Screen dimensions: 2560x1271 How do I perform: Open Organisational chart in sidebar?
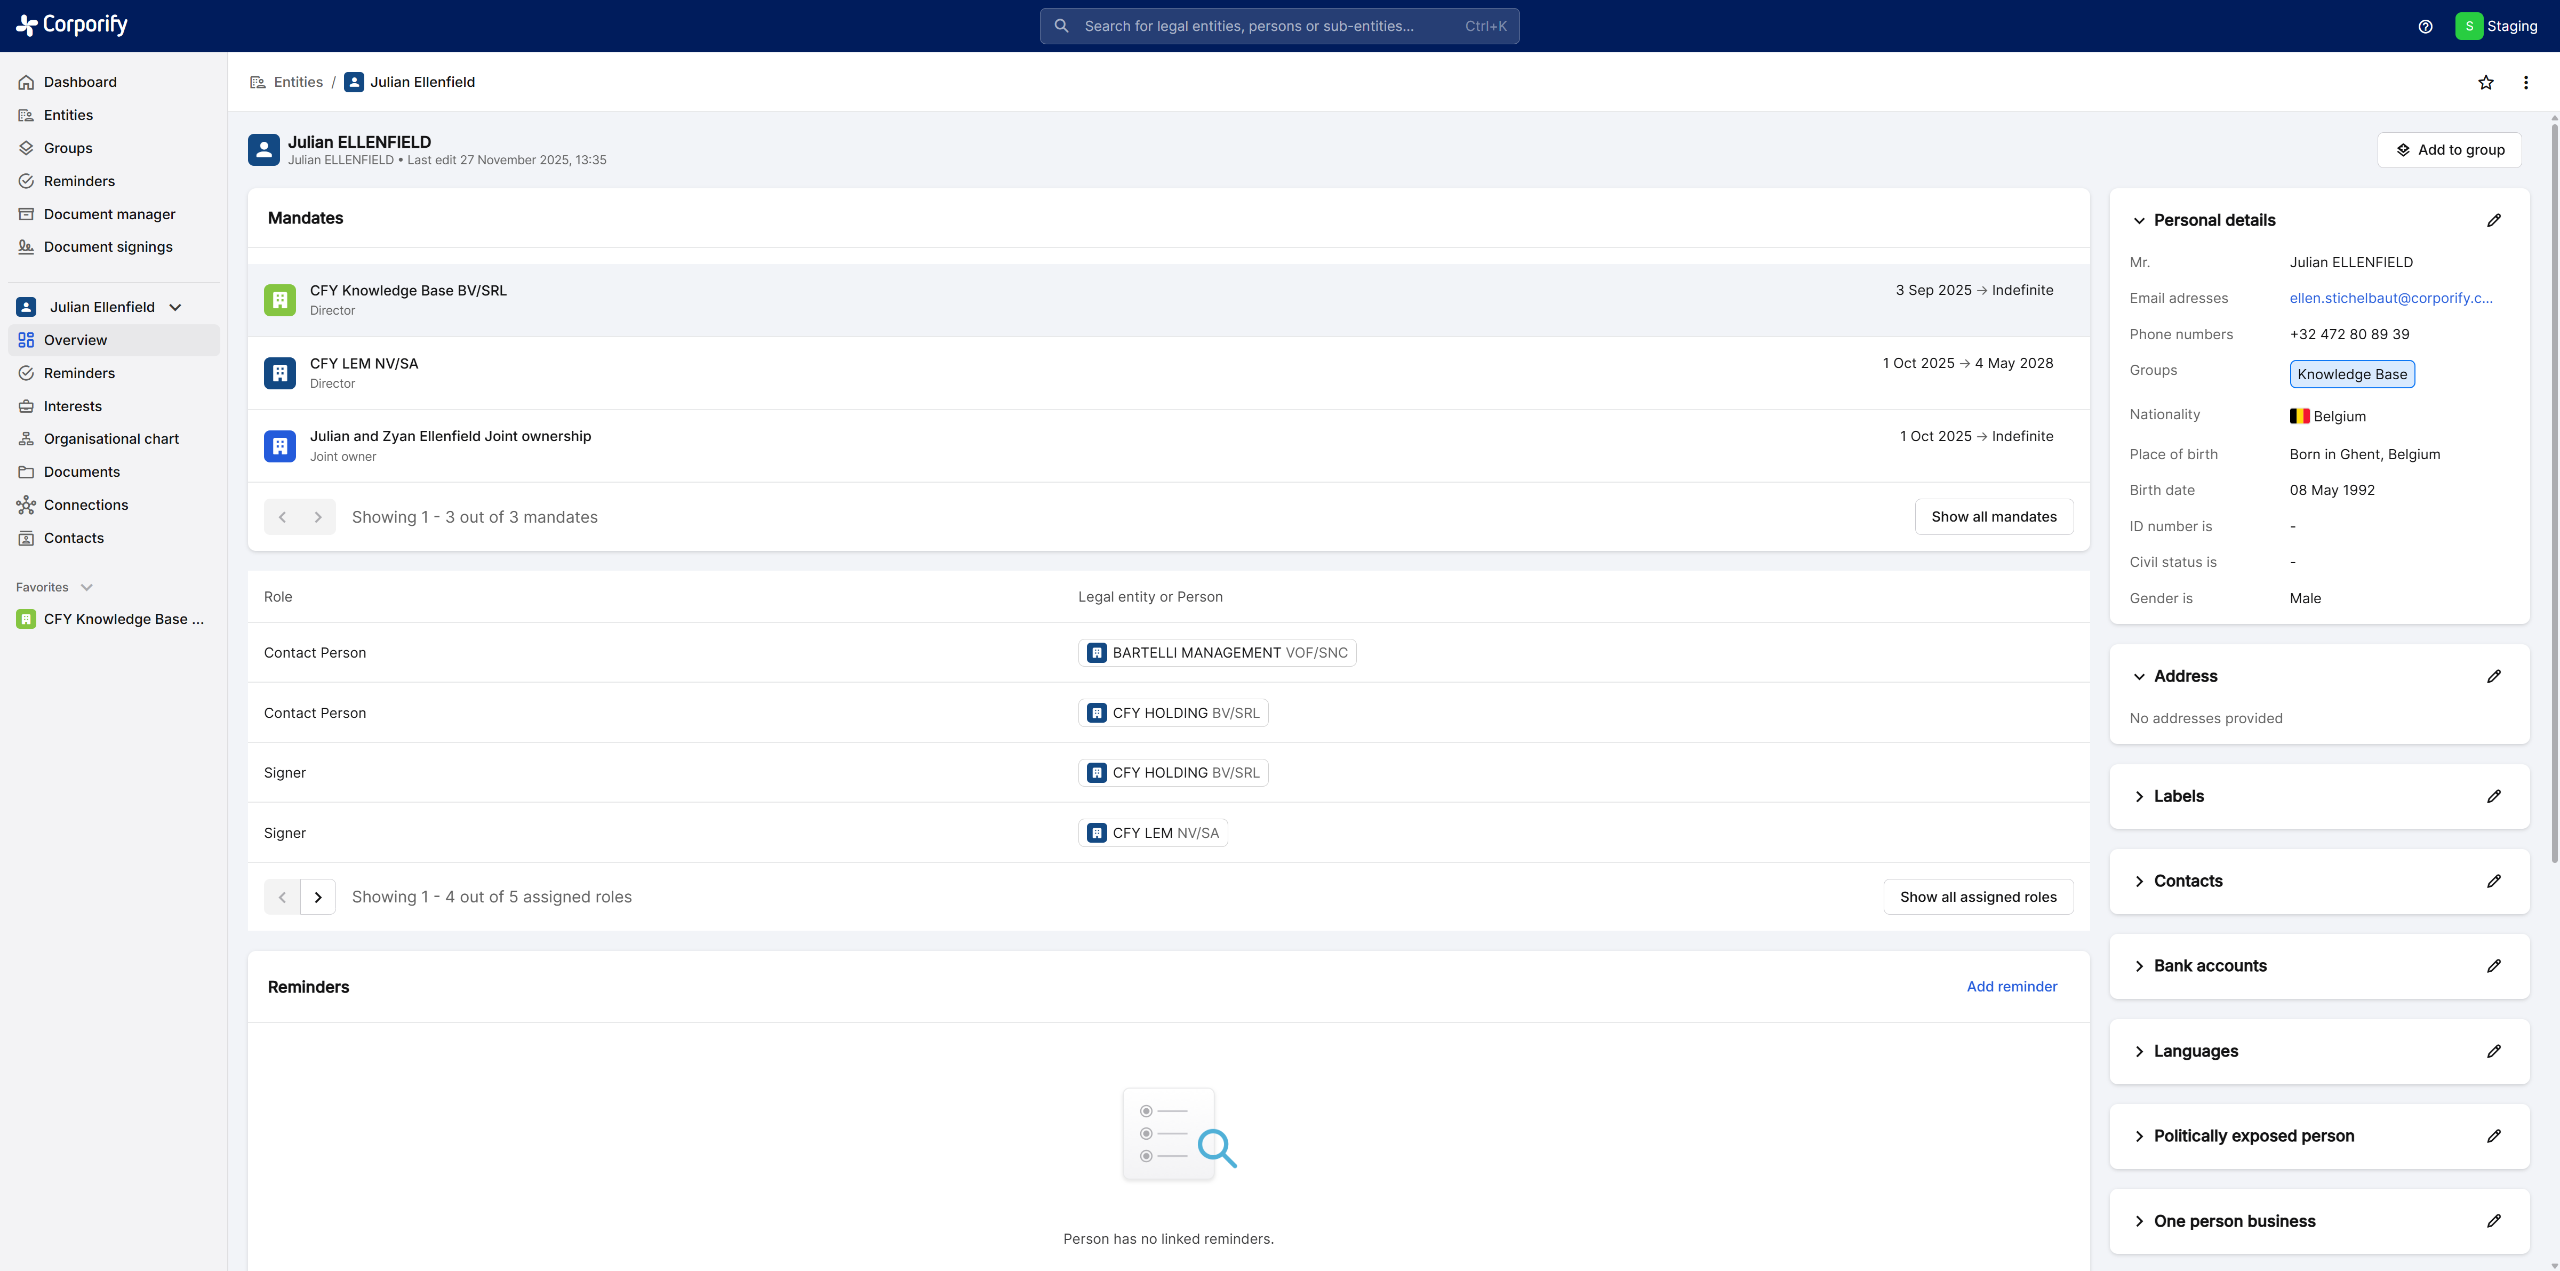(x=111, y=439)
